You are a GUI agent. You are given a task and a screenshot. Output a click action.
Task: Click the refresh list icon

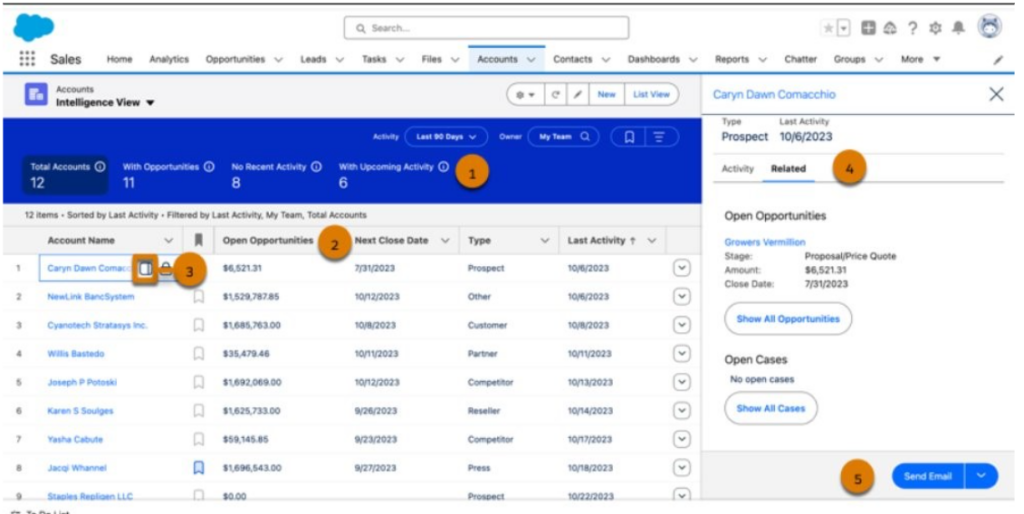coord(555,94)
